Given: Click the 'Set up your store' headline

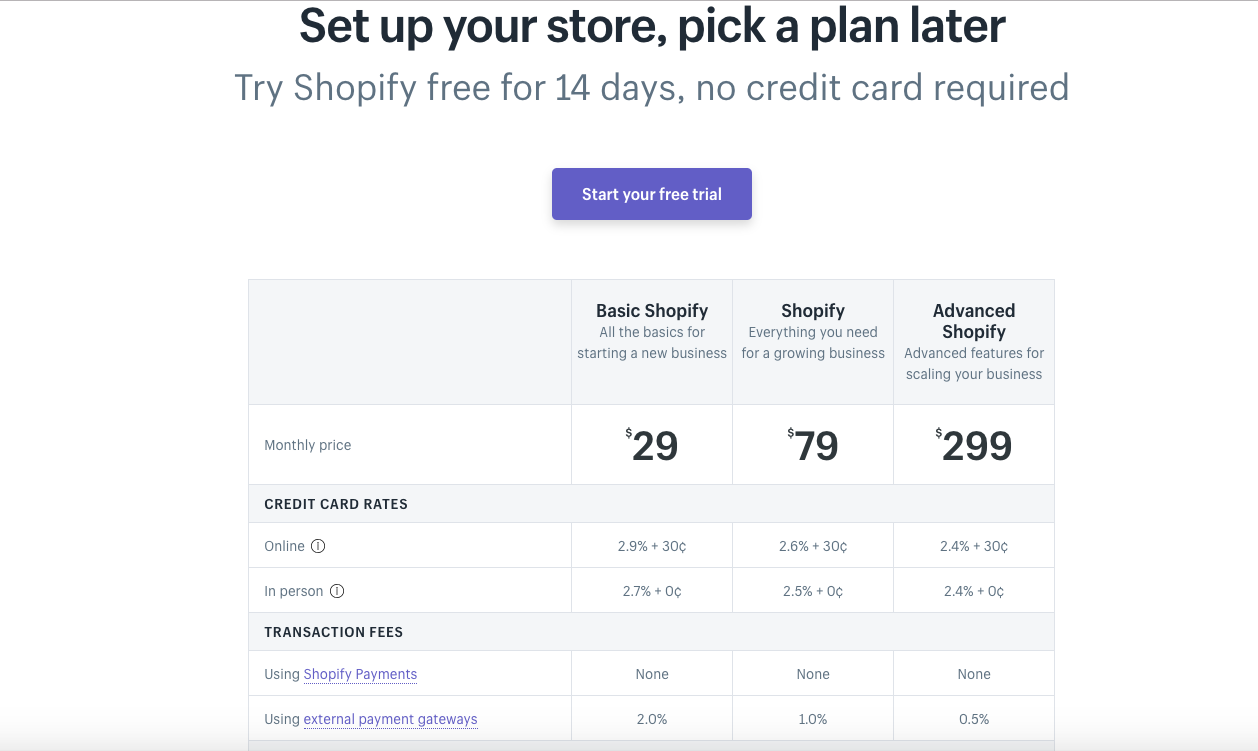Looking at the screenshot, I should point(652,26).
